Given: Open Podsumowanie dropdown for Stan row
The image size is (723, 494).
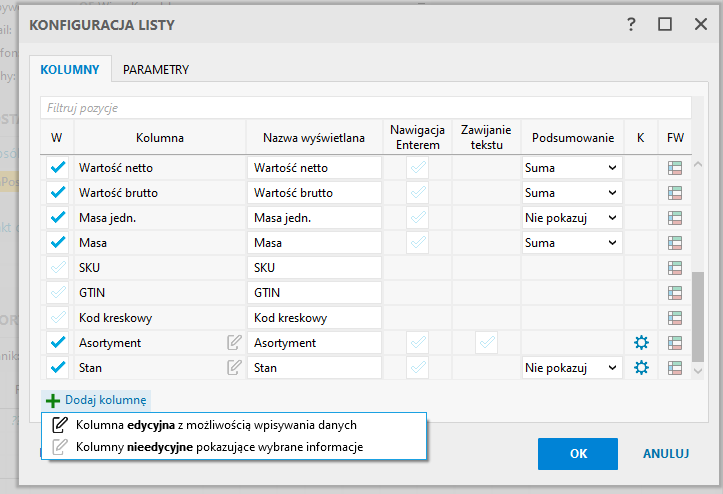Looking at the screenshot, I should point(571,368).
